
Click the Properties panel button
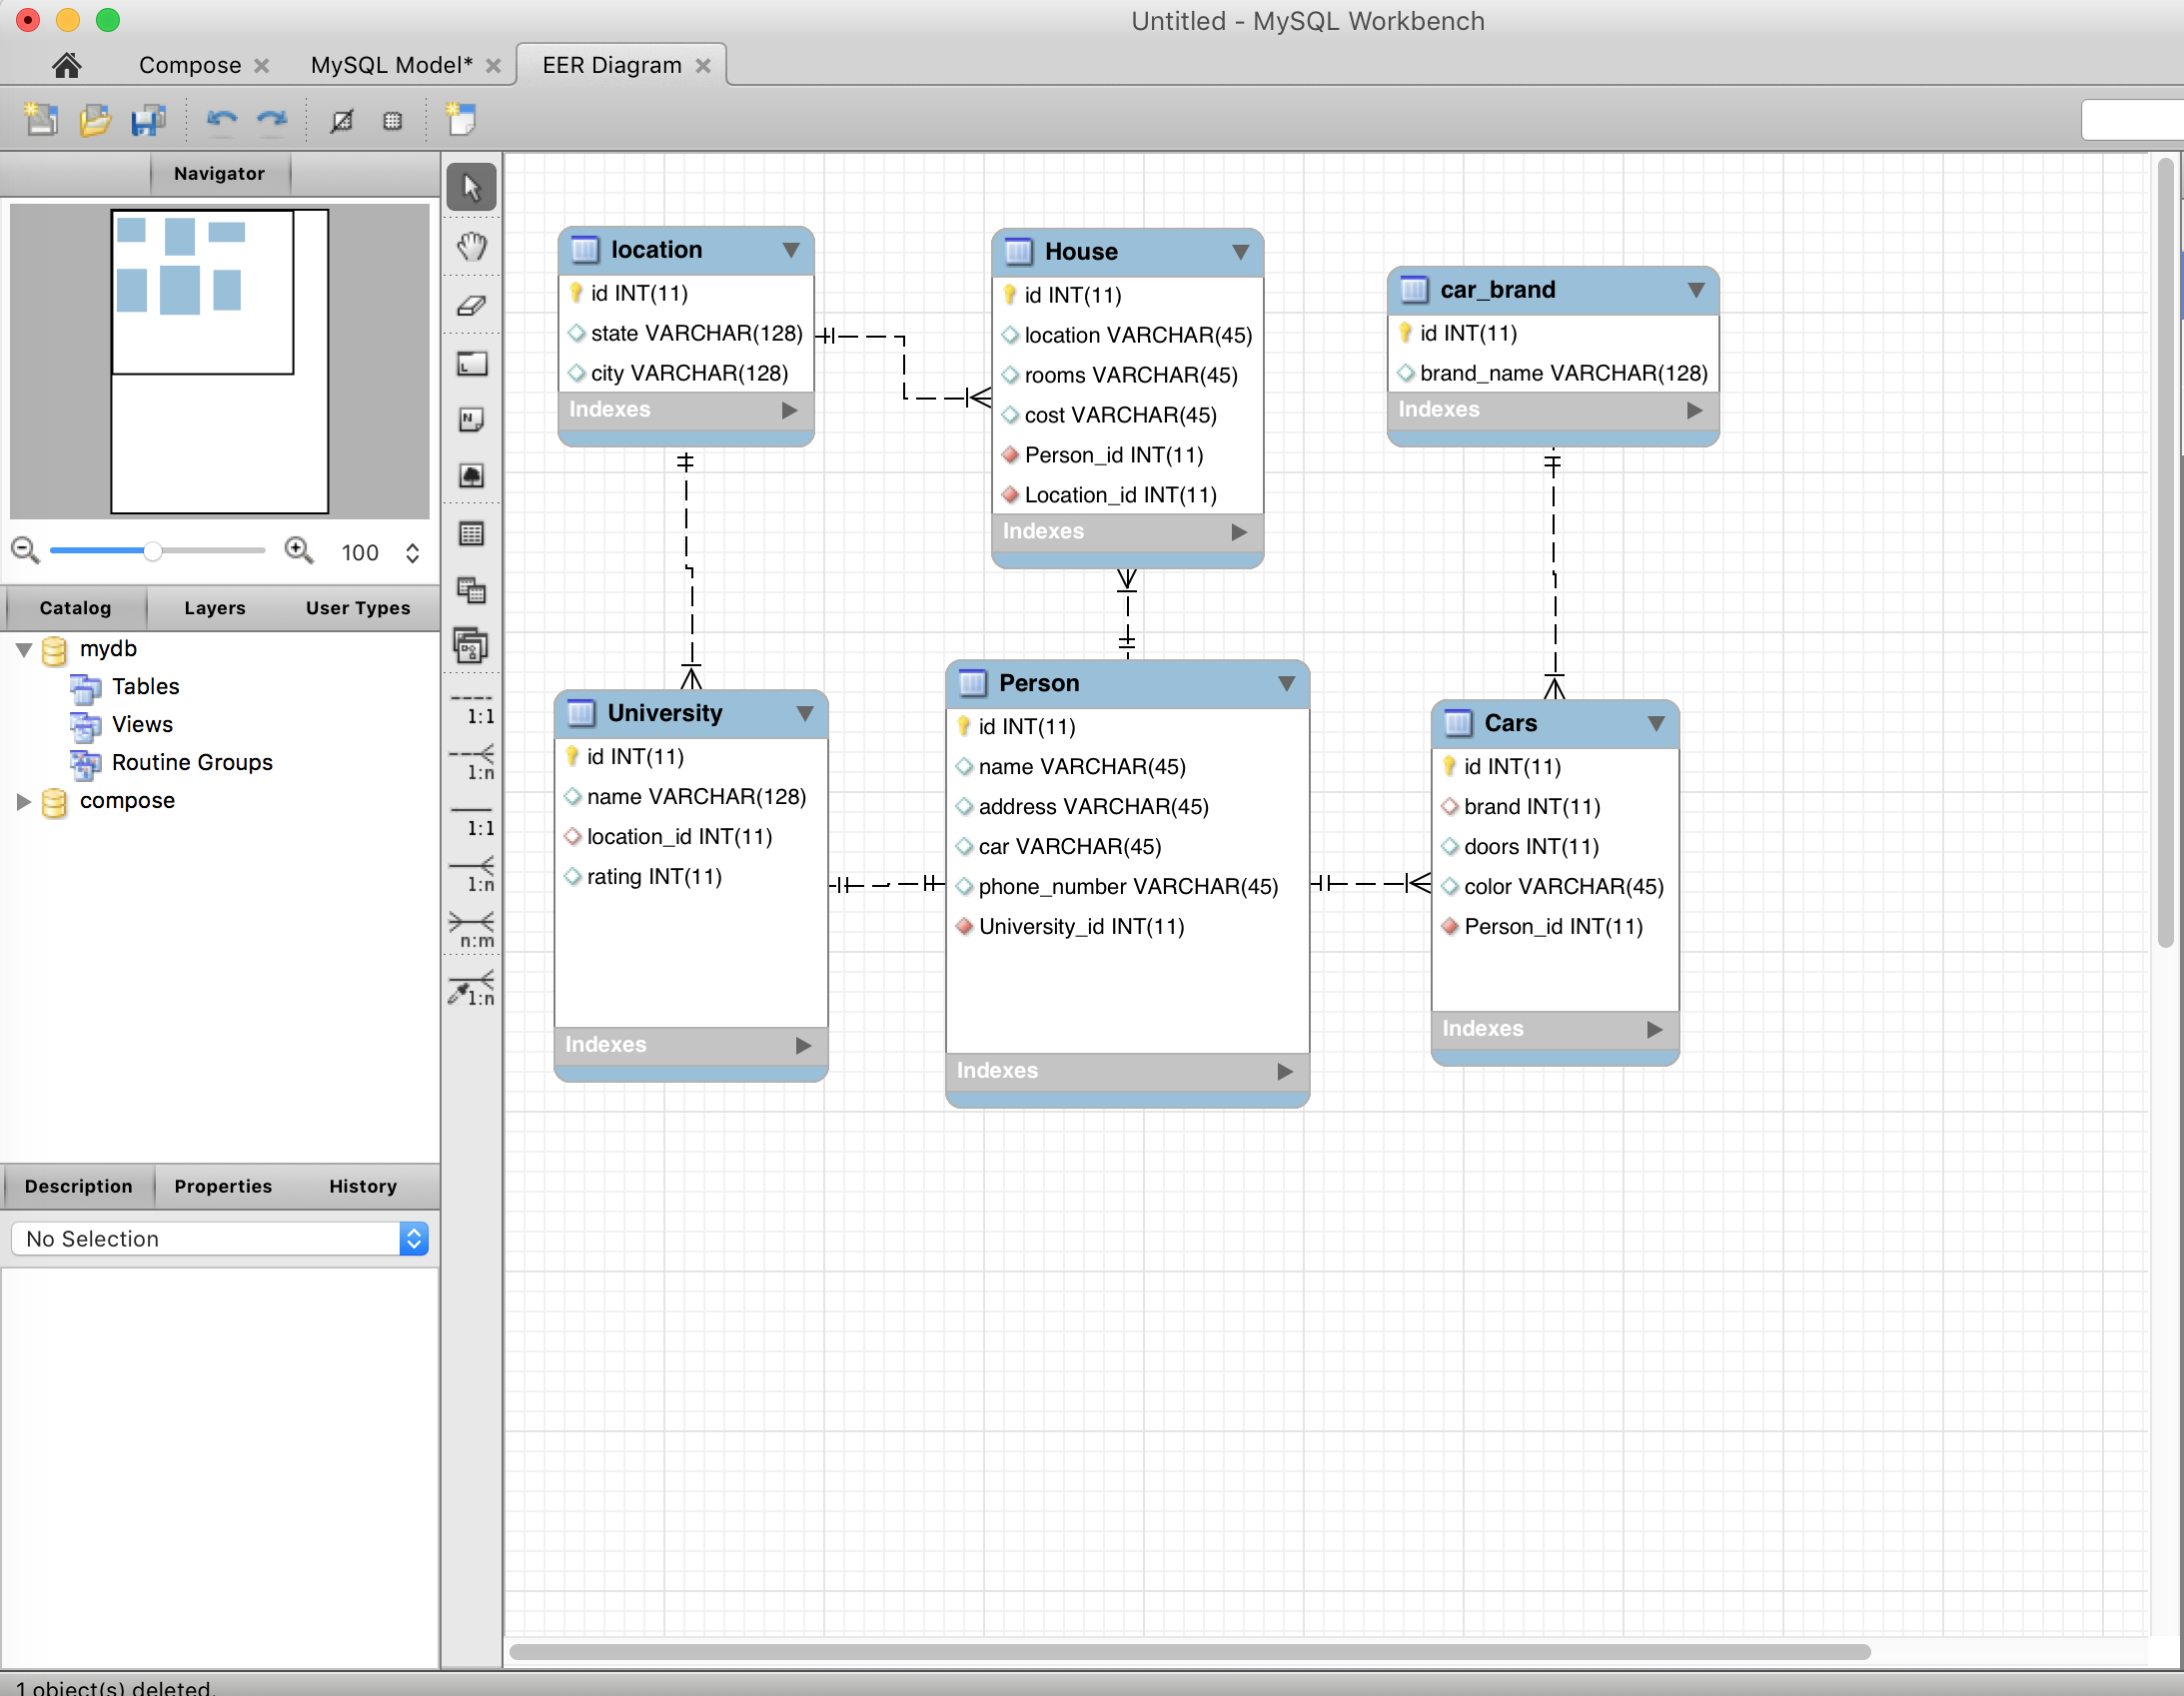click(x=220, y=1186)
